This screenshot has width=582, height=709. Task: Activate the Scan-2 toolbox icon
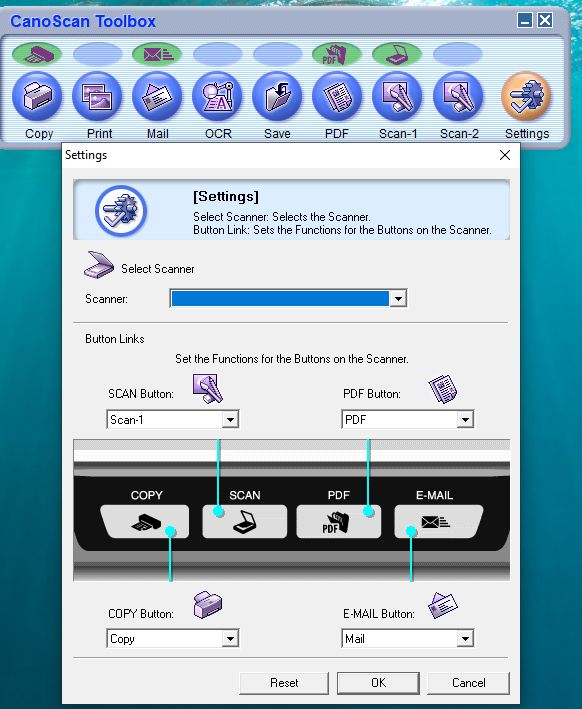(458, 96)
